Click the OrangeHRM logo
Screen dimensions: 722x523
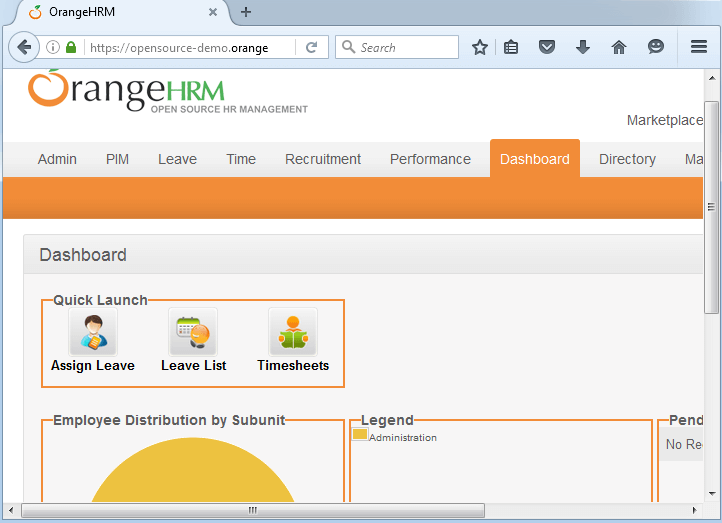(x=168, y=91)
